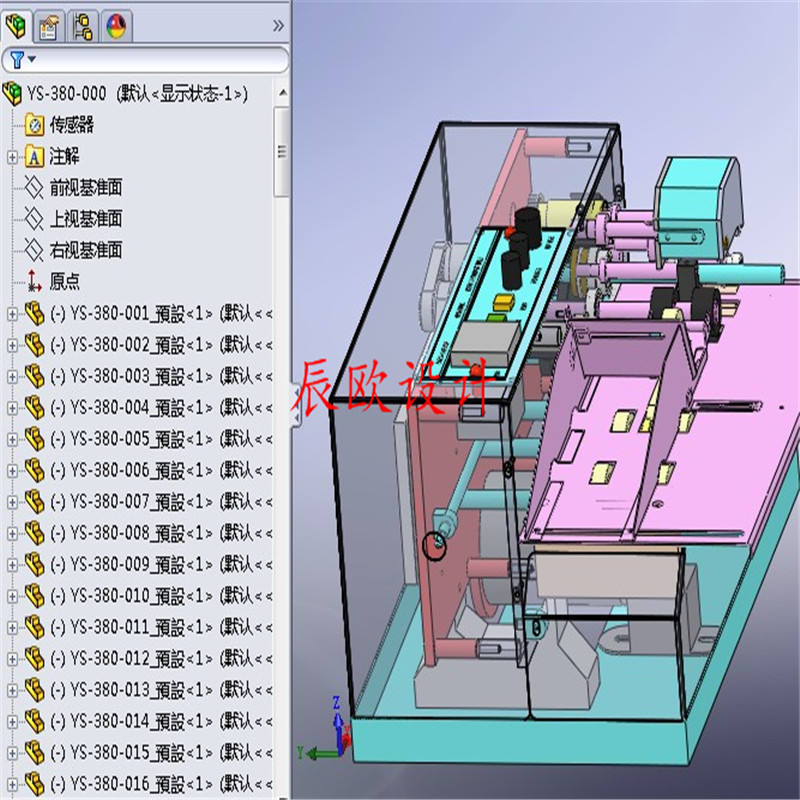Select the YS-380-015 part icon

pos(34,753)
